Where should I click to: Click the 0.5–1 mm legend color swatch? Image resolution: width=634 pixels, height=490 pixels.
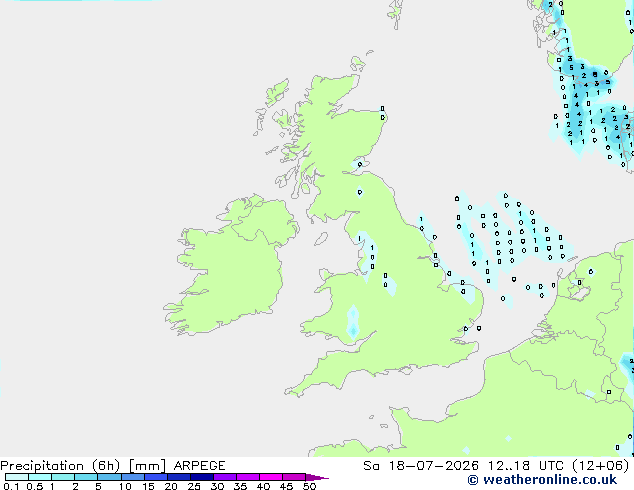[x=40, y=477]
